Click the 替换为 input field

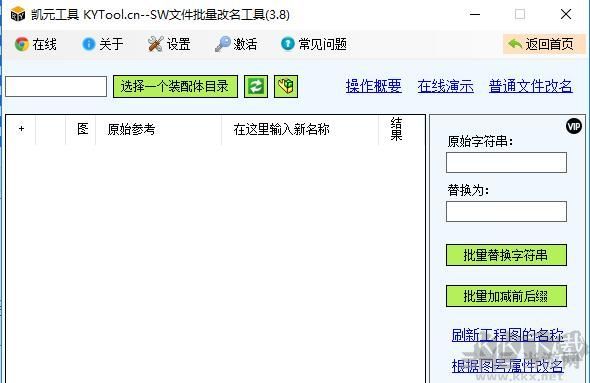[x=506, y=211]
